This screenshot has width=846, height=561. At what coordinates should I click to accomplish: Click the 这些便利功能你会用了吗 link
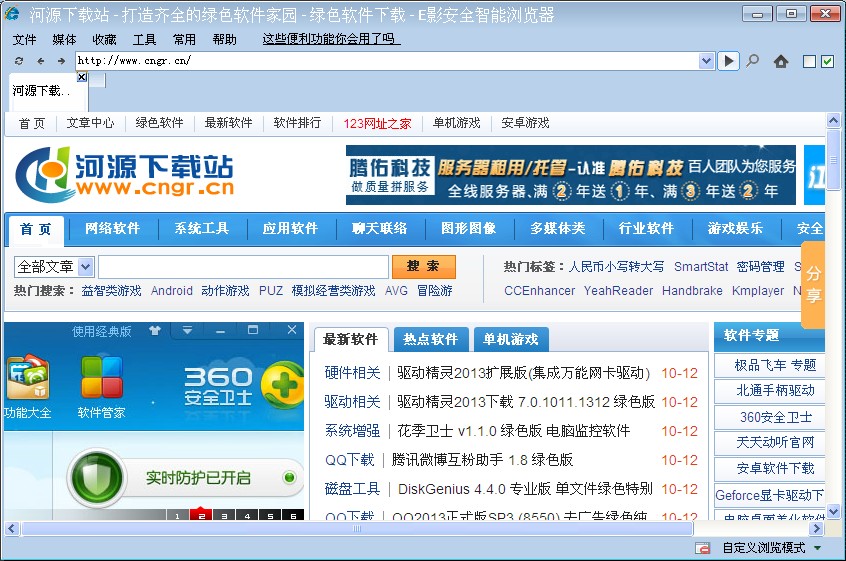[x=331, y=39]
